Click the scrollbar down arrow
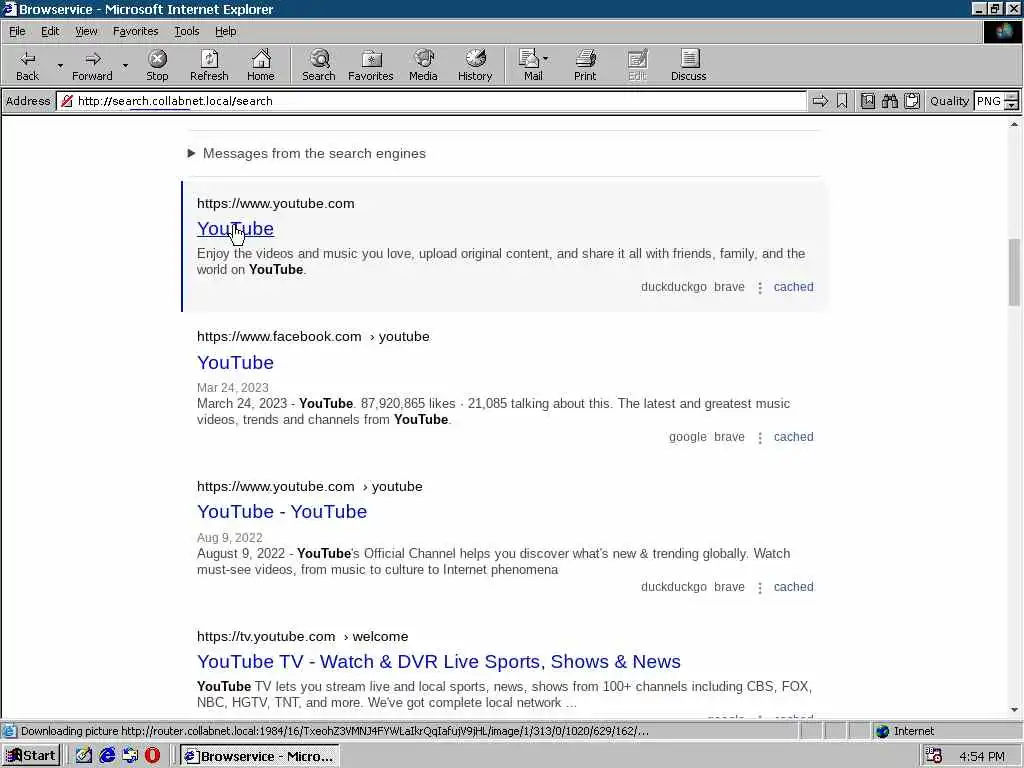The width and height of the screenshot is (1024, 768). [1014, 710]
